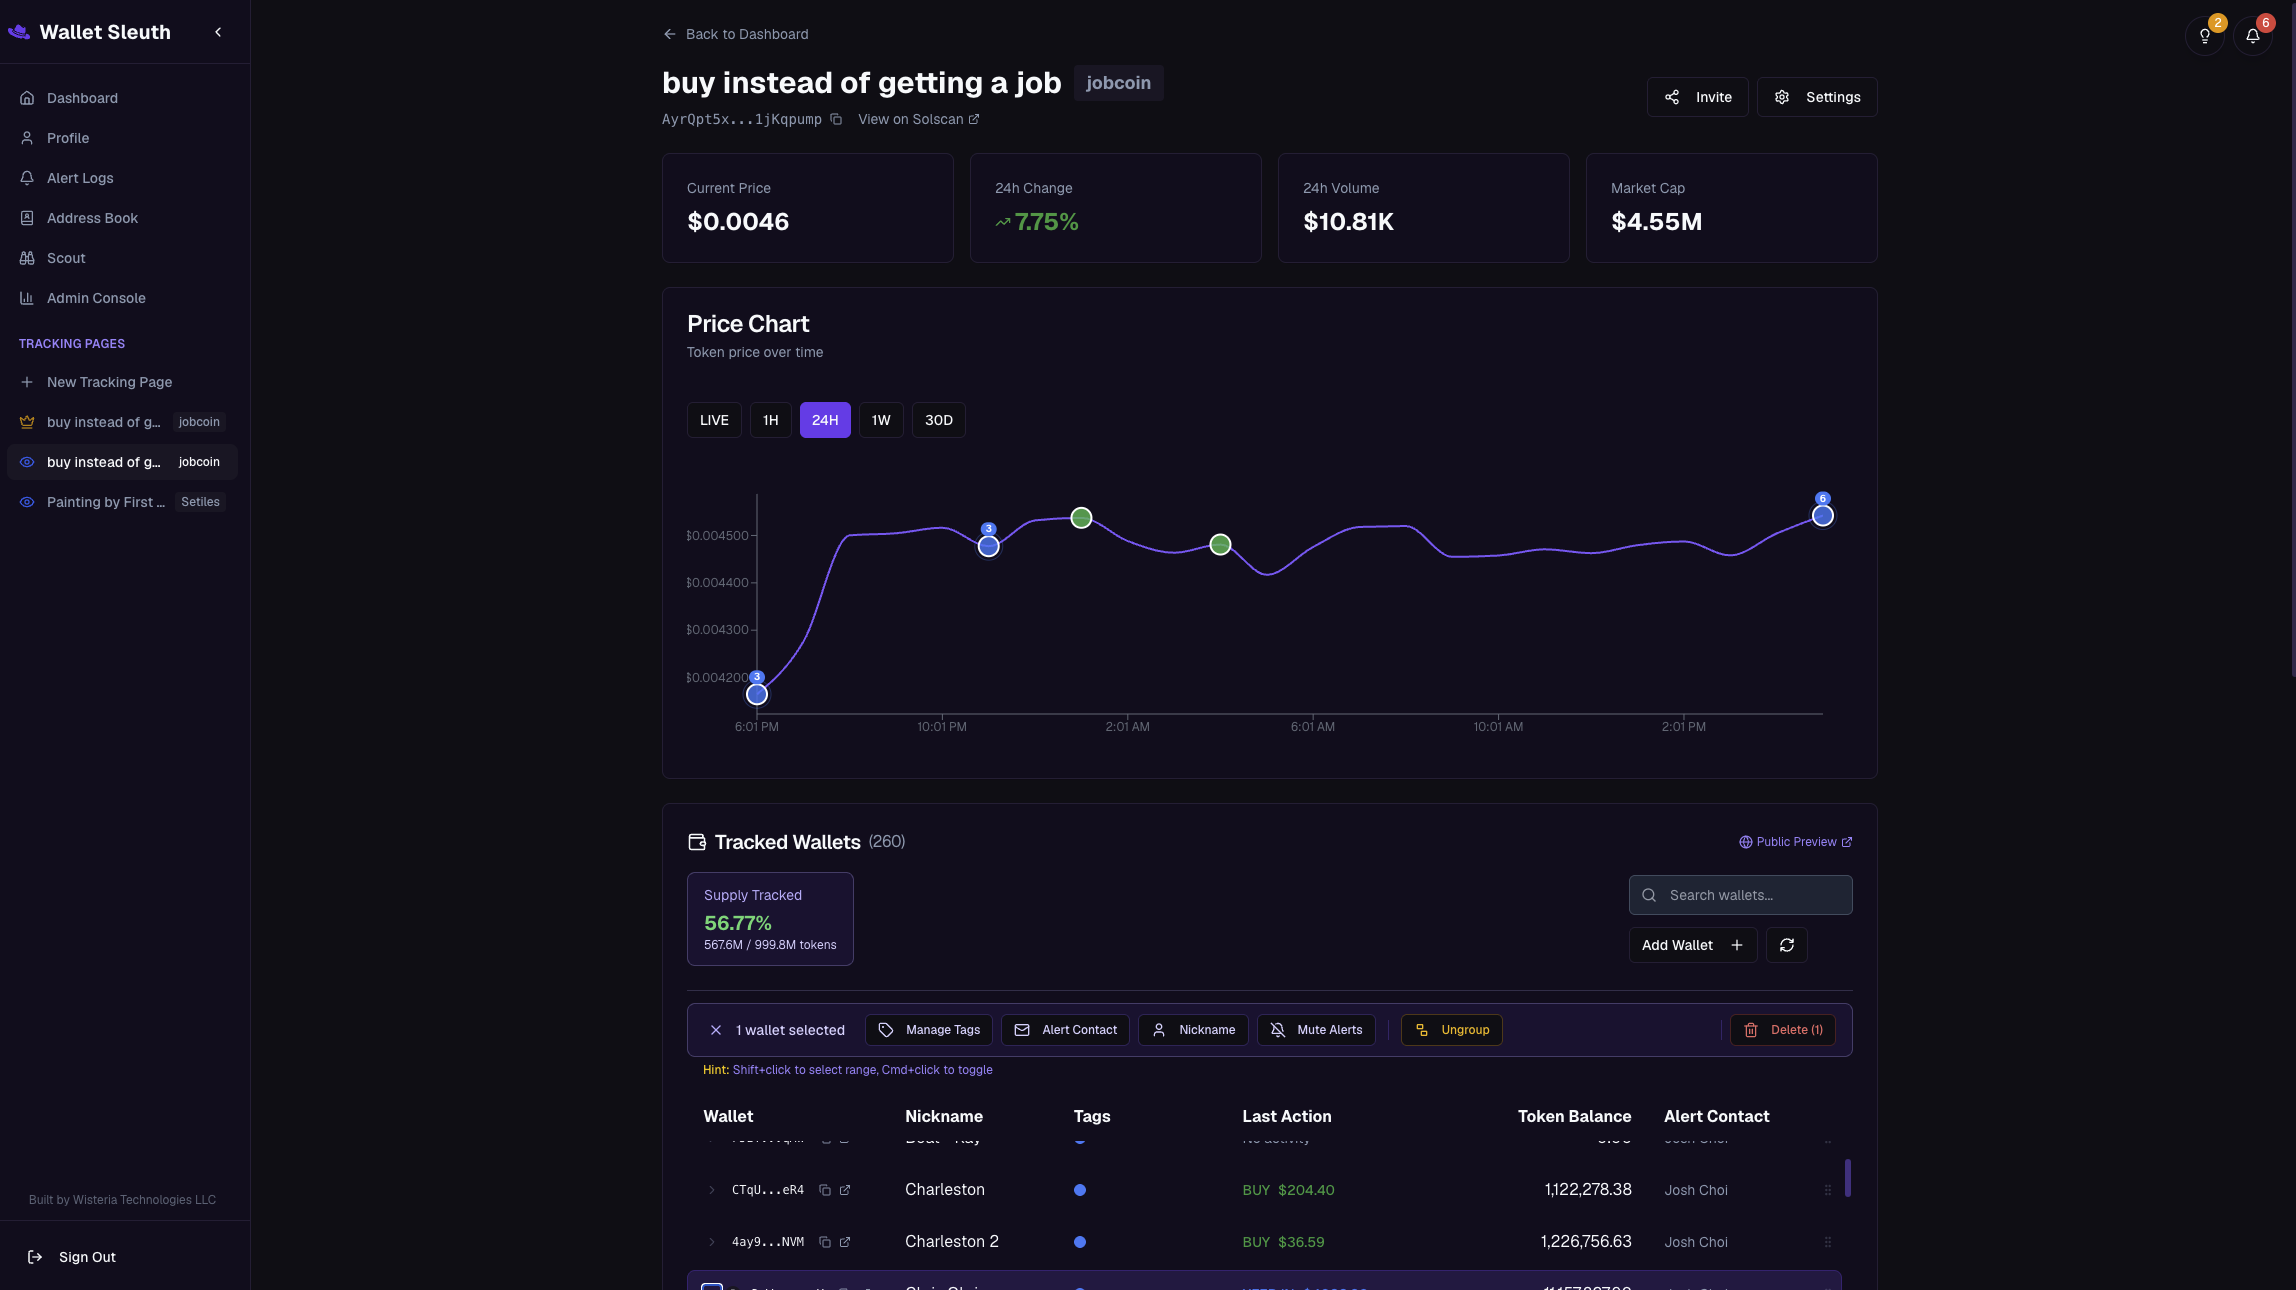Click the blue tag dot for Charleston
The image size is (2296, 1290).
click(1080, 1190)
